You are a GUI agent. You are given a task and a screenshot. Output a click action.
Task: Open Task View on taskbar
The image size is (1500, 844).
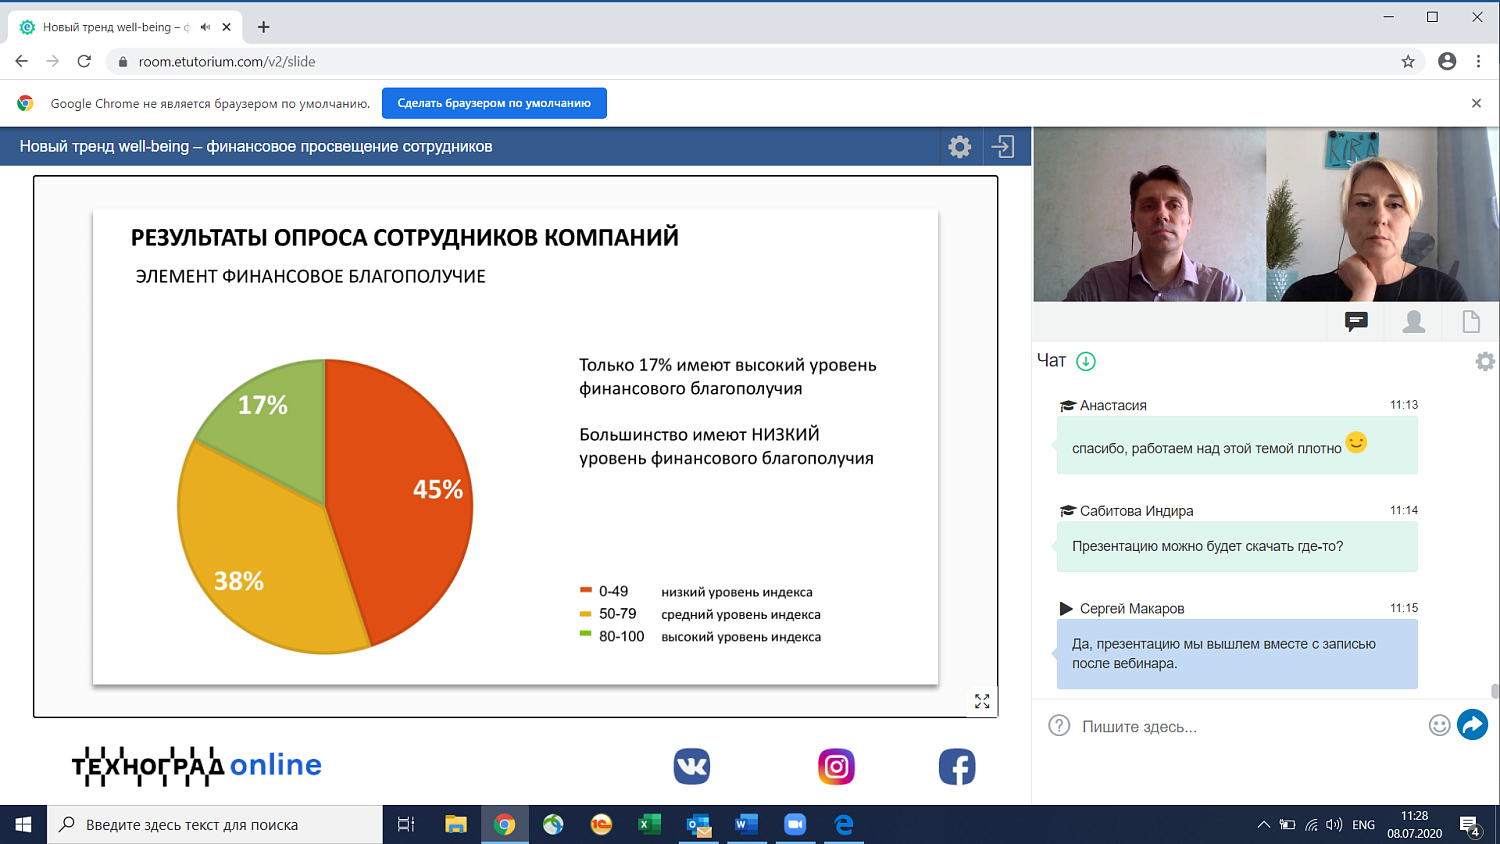[406, 825]
